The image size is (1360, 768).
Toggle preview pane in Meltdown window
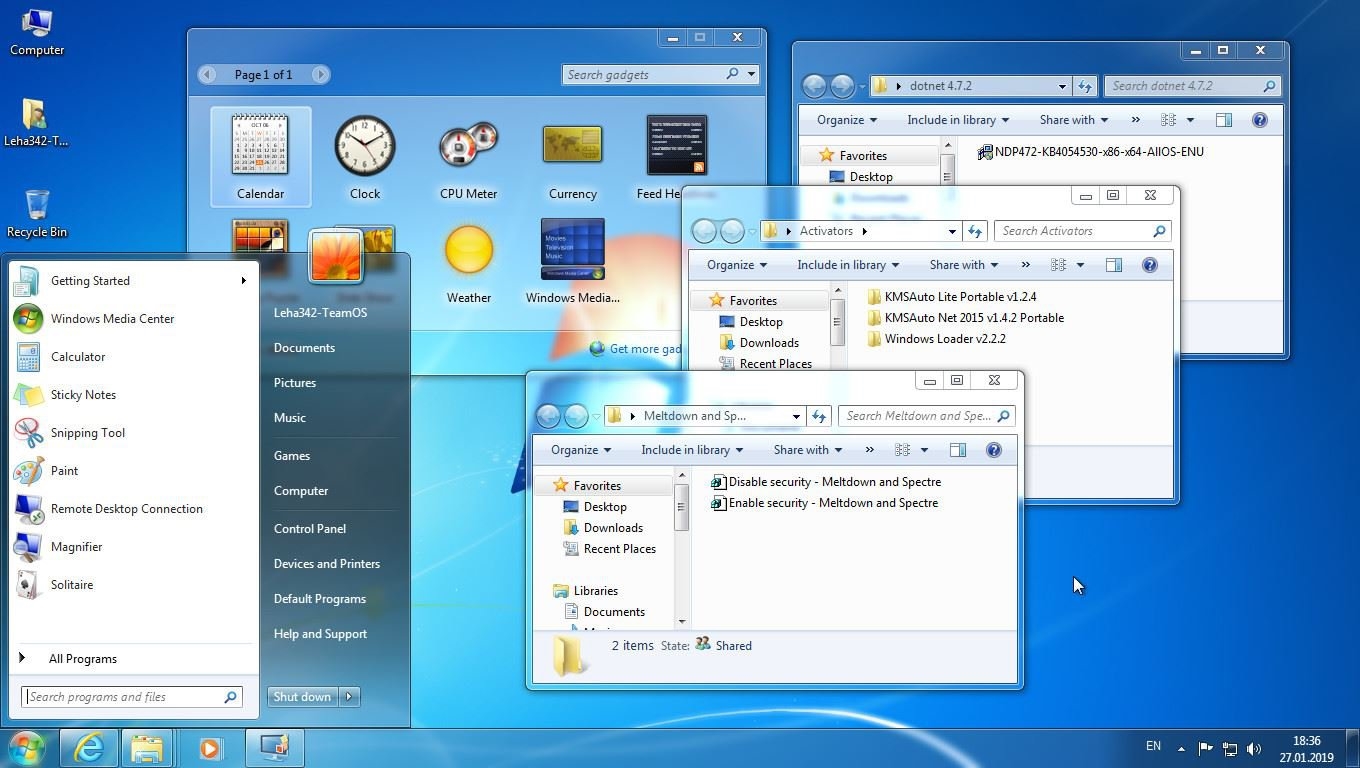point(957,450)
